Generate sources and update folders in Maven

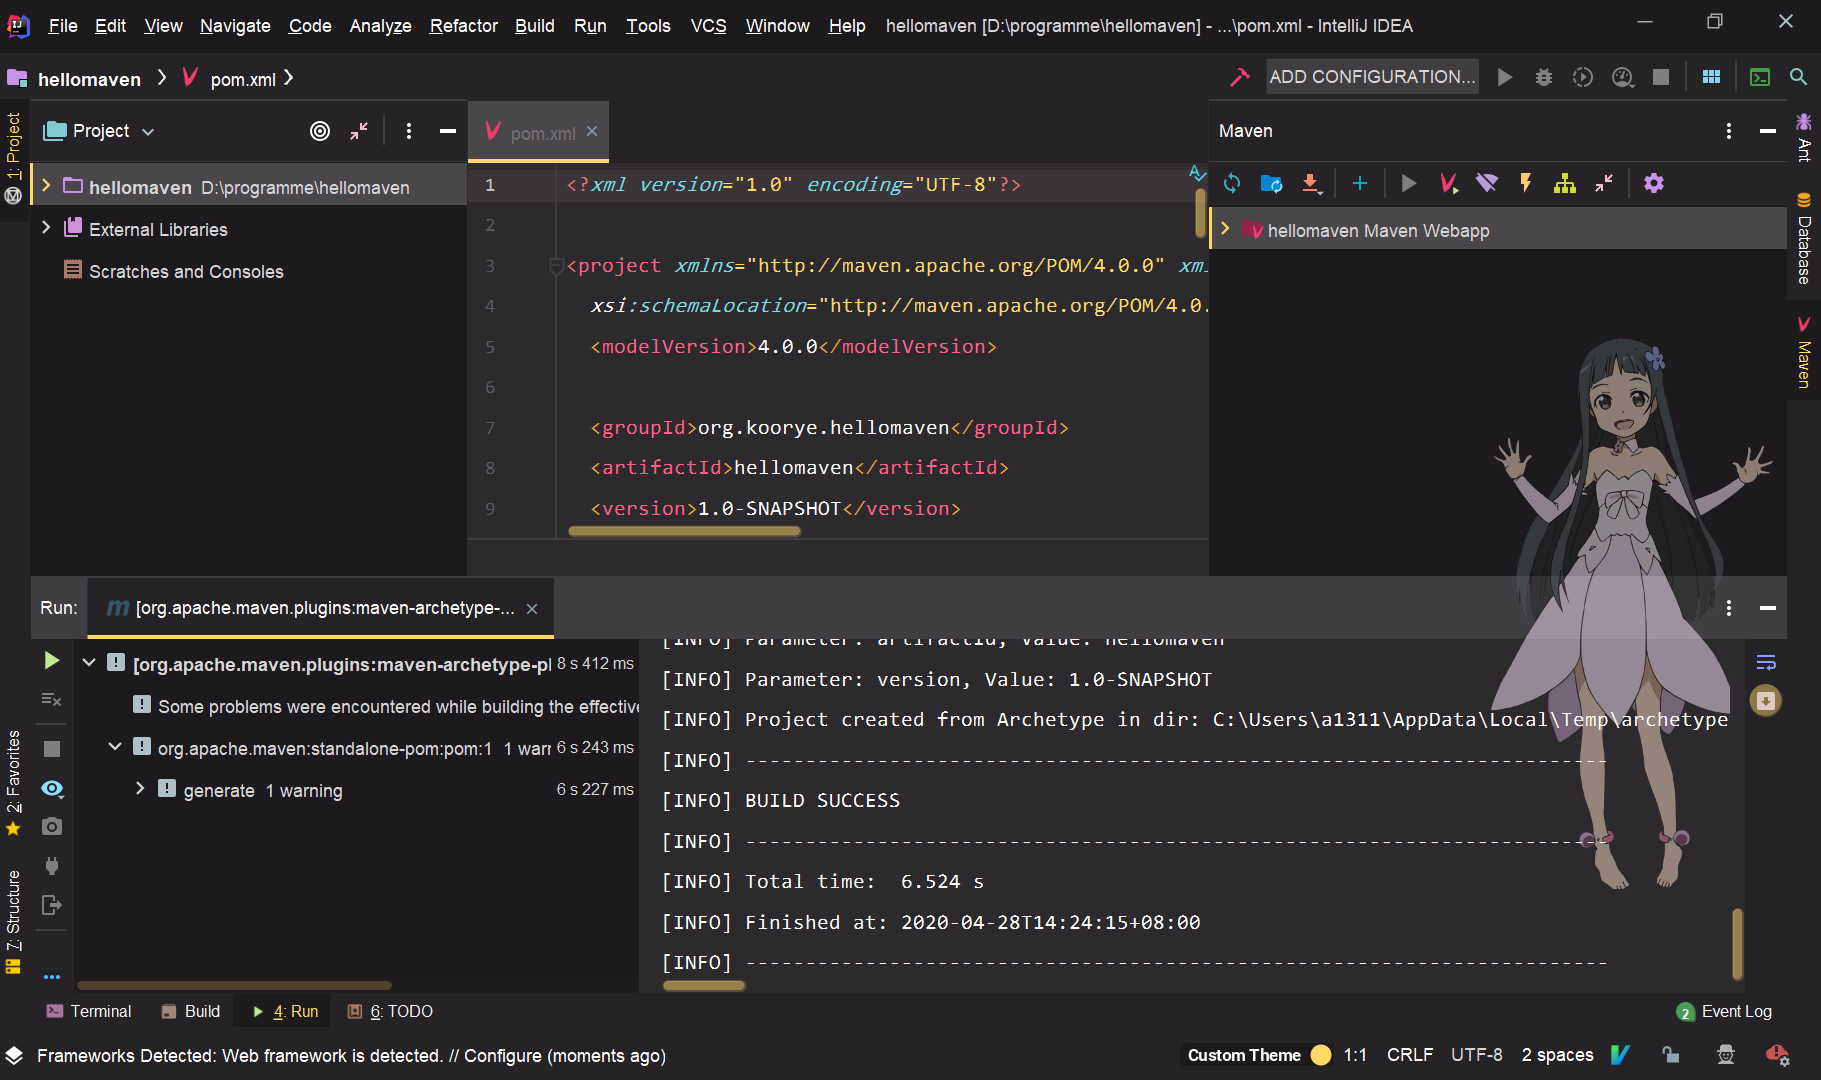[1271, 183]
